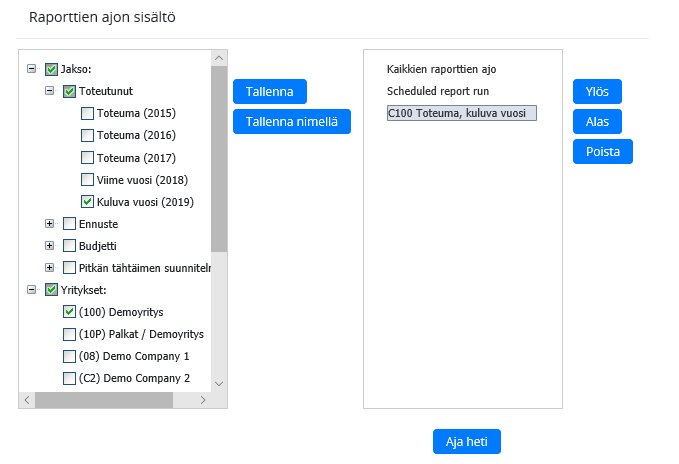
Task: Select the C100 Toteuma, kuluva vuosi item
Action: pos(461,113)
